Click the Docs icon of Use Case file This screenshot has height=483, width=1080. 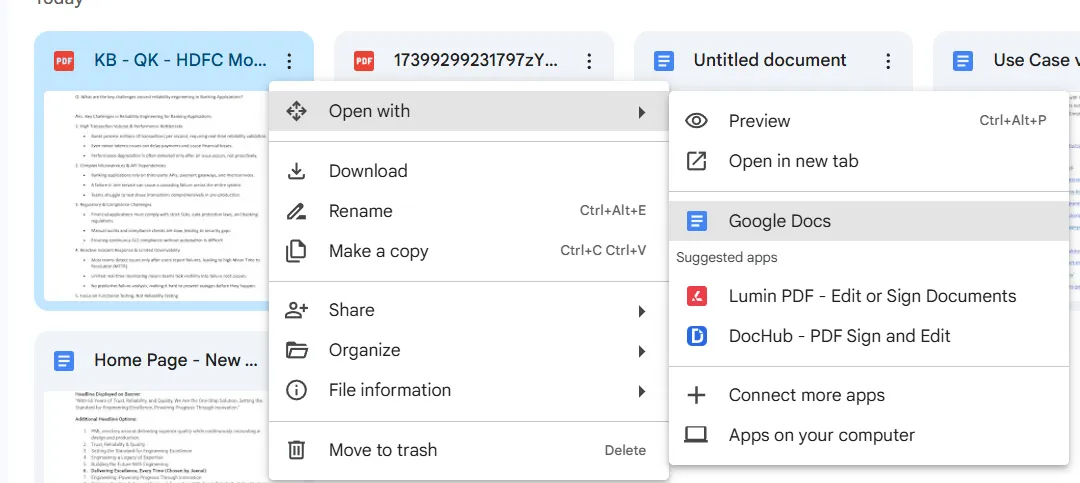[x=963, y=61]
